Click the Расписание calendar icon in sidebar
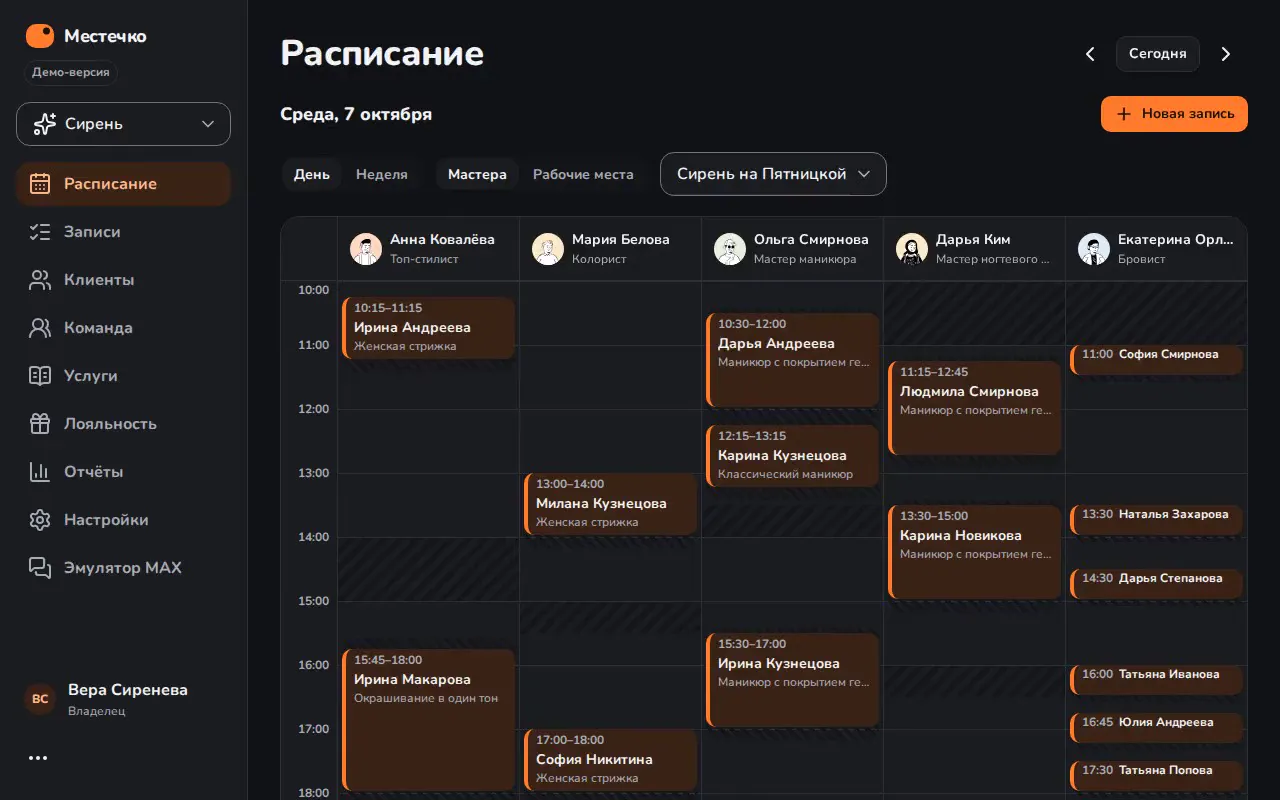This screenshot has width=1280, height=800. pyautogui.click(x=40, y=184)
